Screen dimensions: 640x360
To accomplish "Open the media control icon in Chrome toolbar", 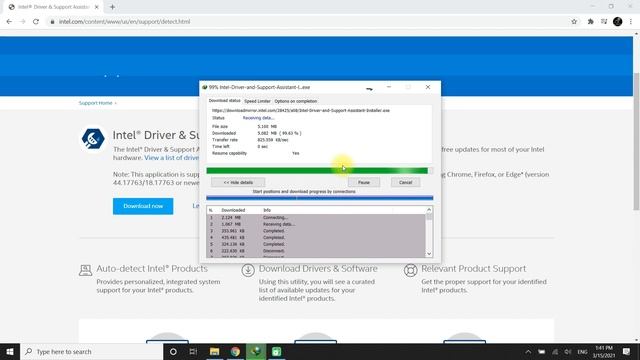I will click(604, 22).
